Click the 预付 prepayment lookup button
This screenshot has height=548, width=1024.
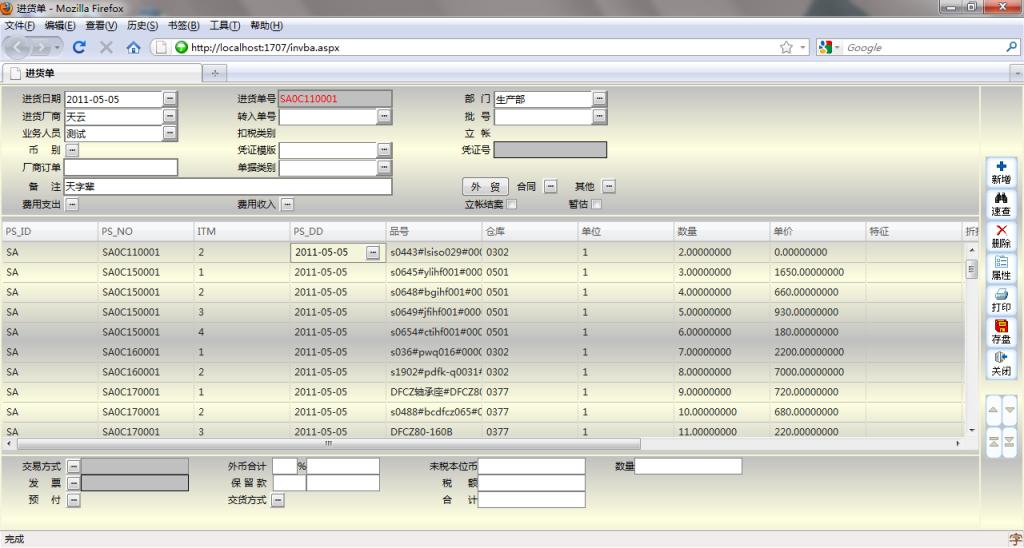click(74, 500)
